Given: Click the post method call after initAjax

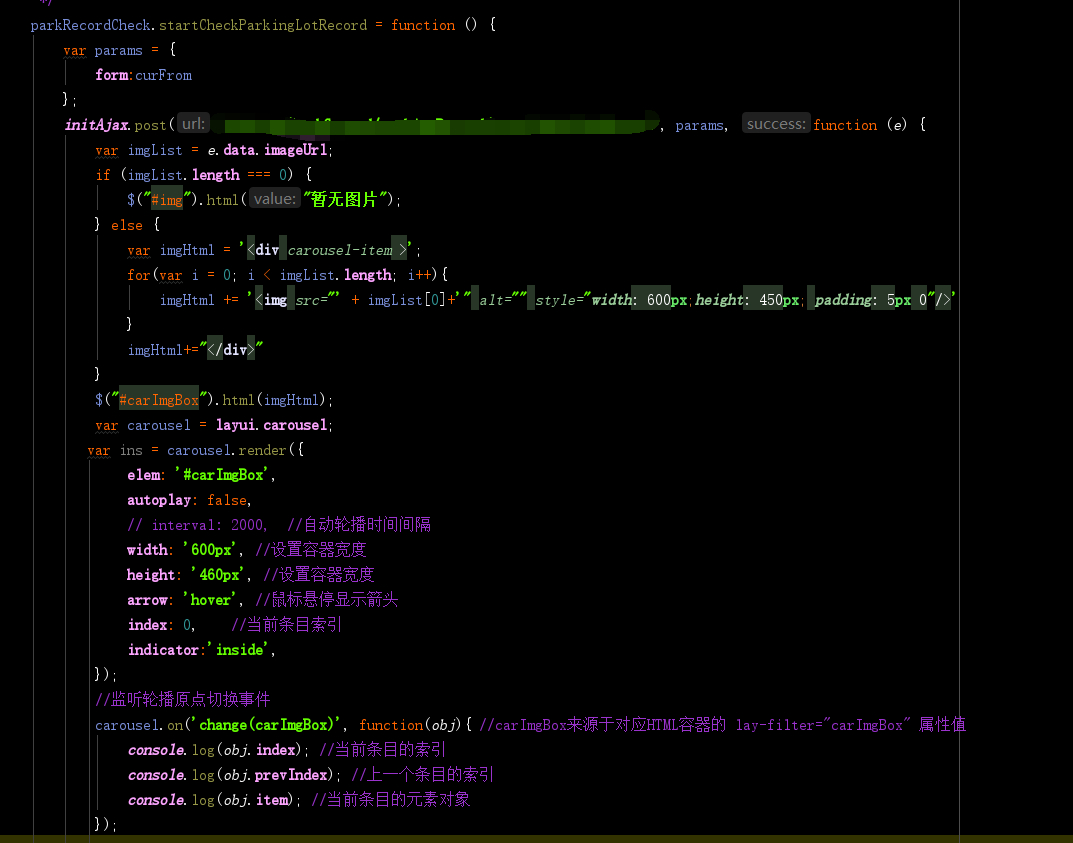Looking at the screenshot, I should (x=151, y=125).
